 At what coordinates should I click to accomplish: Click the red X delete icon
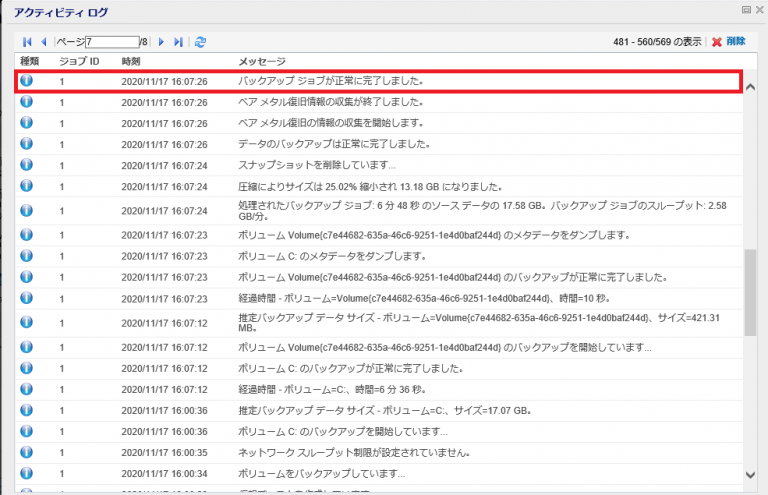[715, 42]
